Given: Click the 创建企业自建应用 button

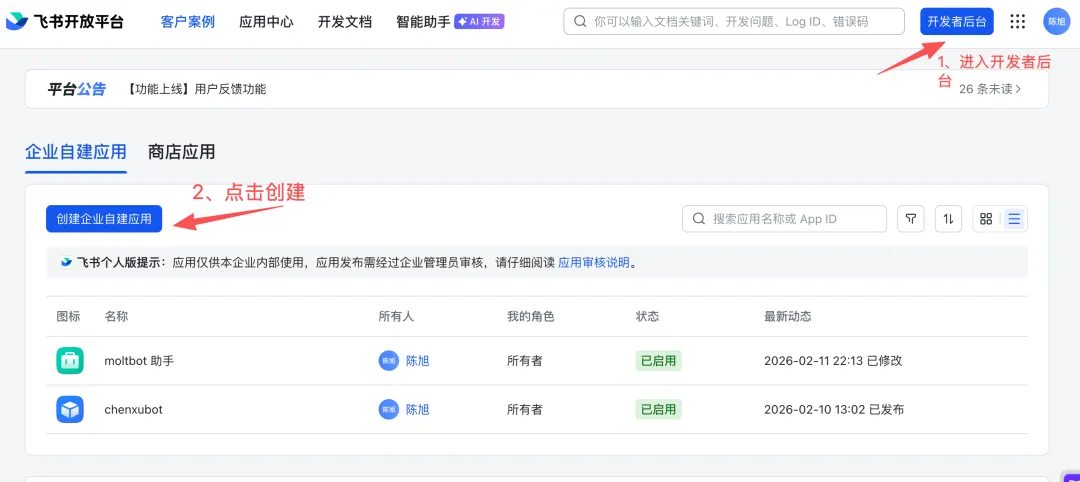Looking at the screenshot, I should click(x=104, y=219).
